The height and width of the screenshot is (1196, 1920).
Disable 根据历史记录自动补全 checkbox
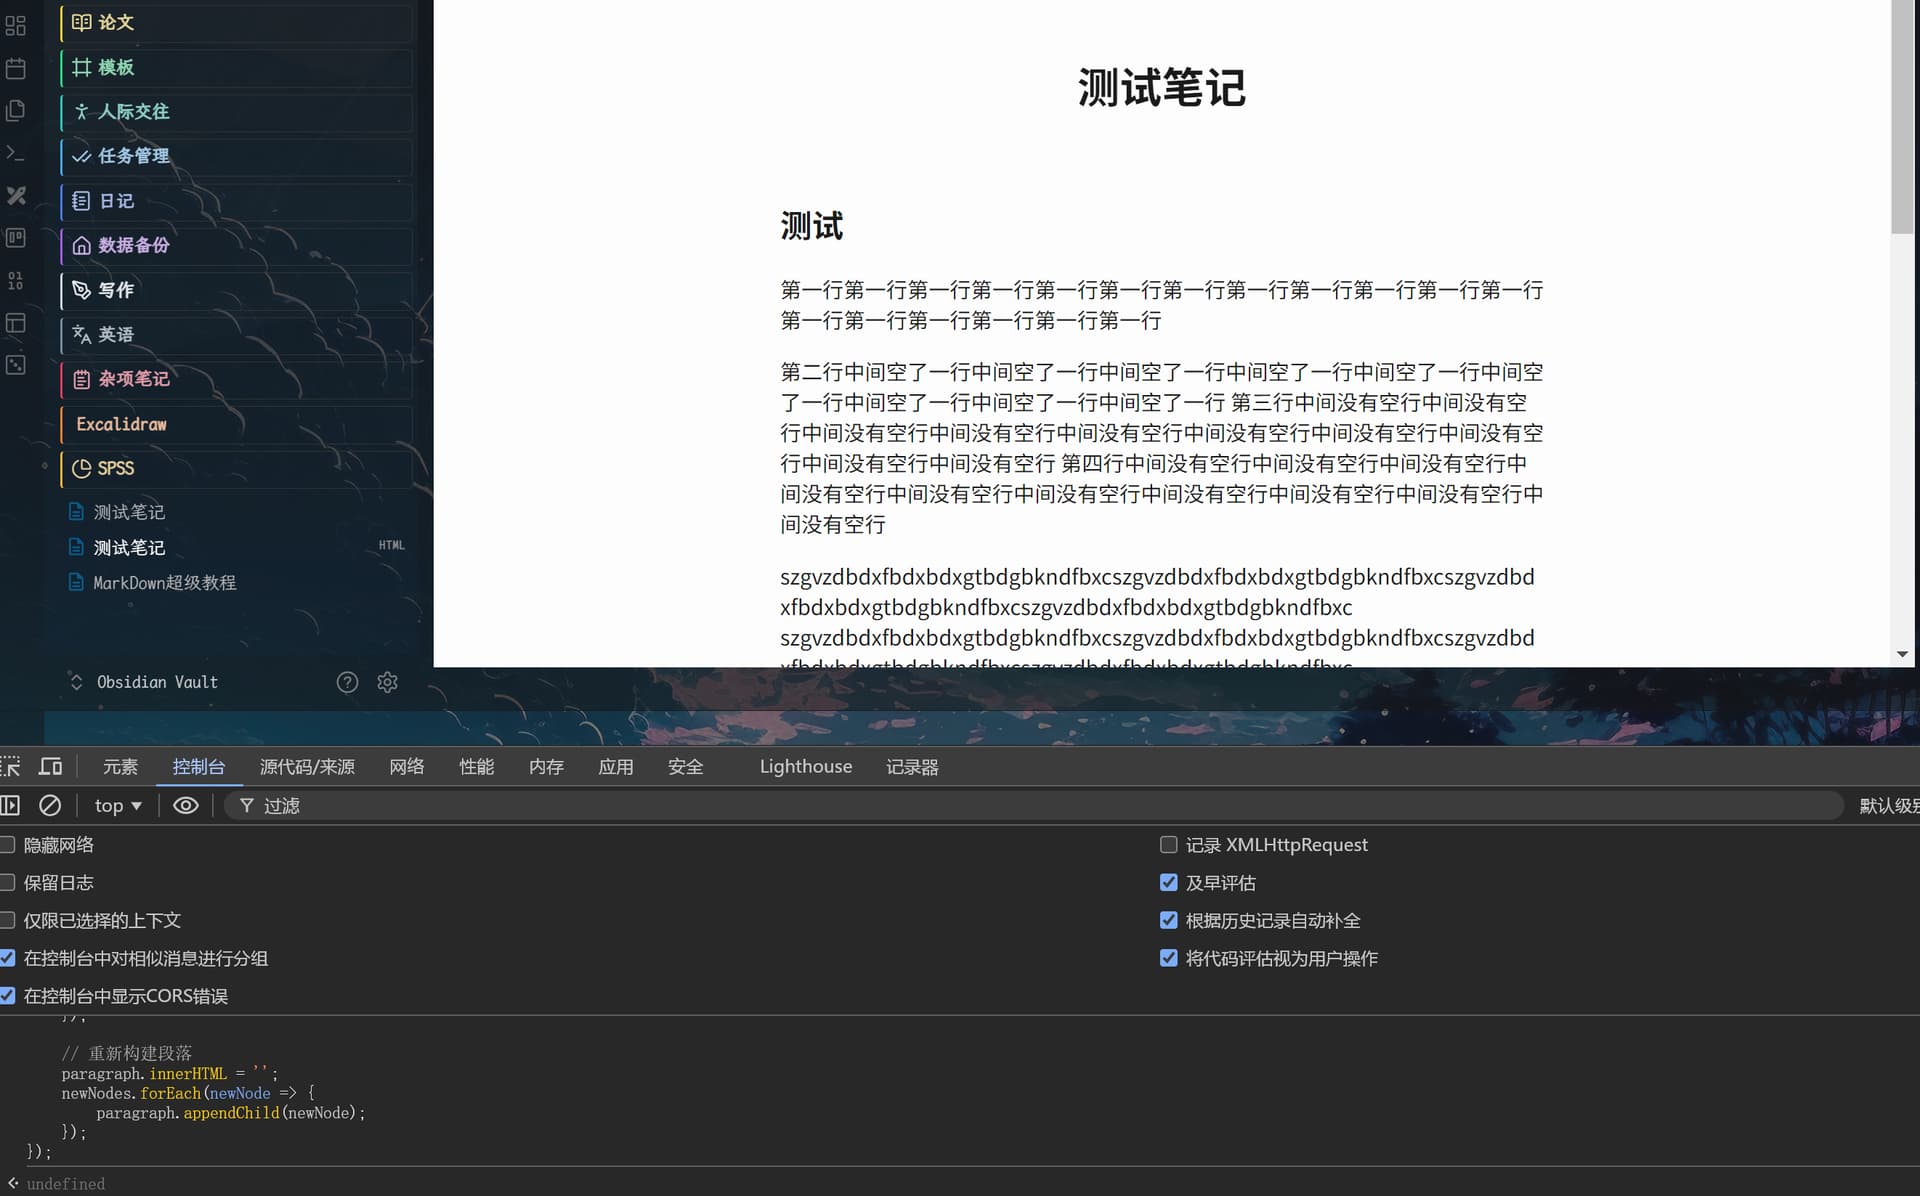click(1168, 920)
